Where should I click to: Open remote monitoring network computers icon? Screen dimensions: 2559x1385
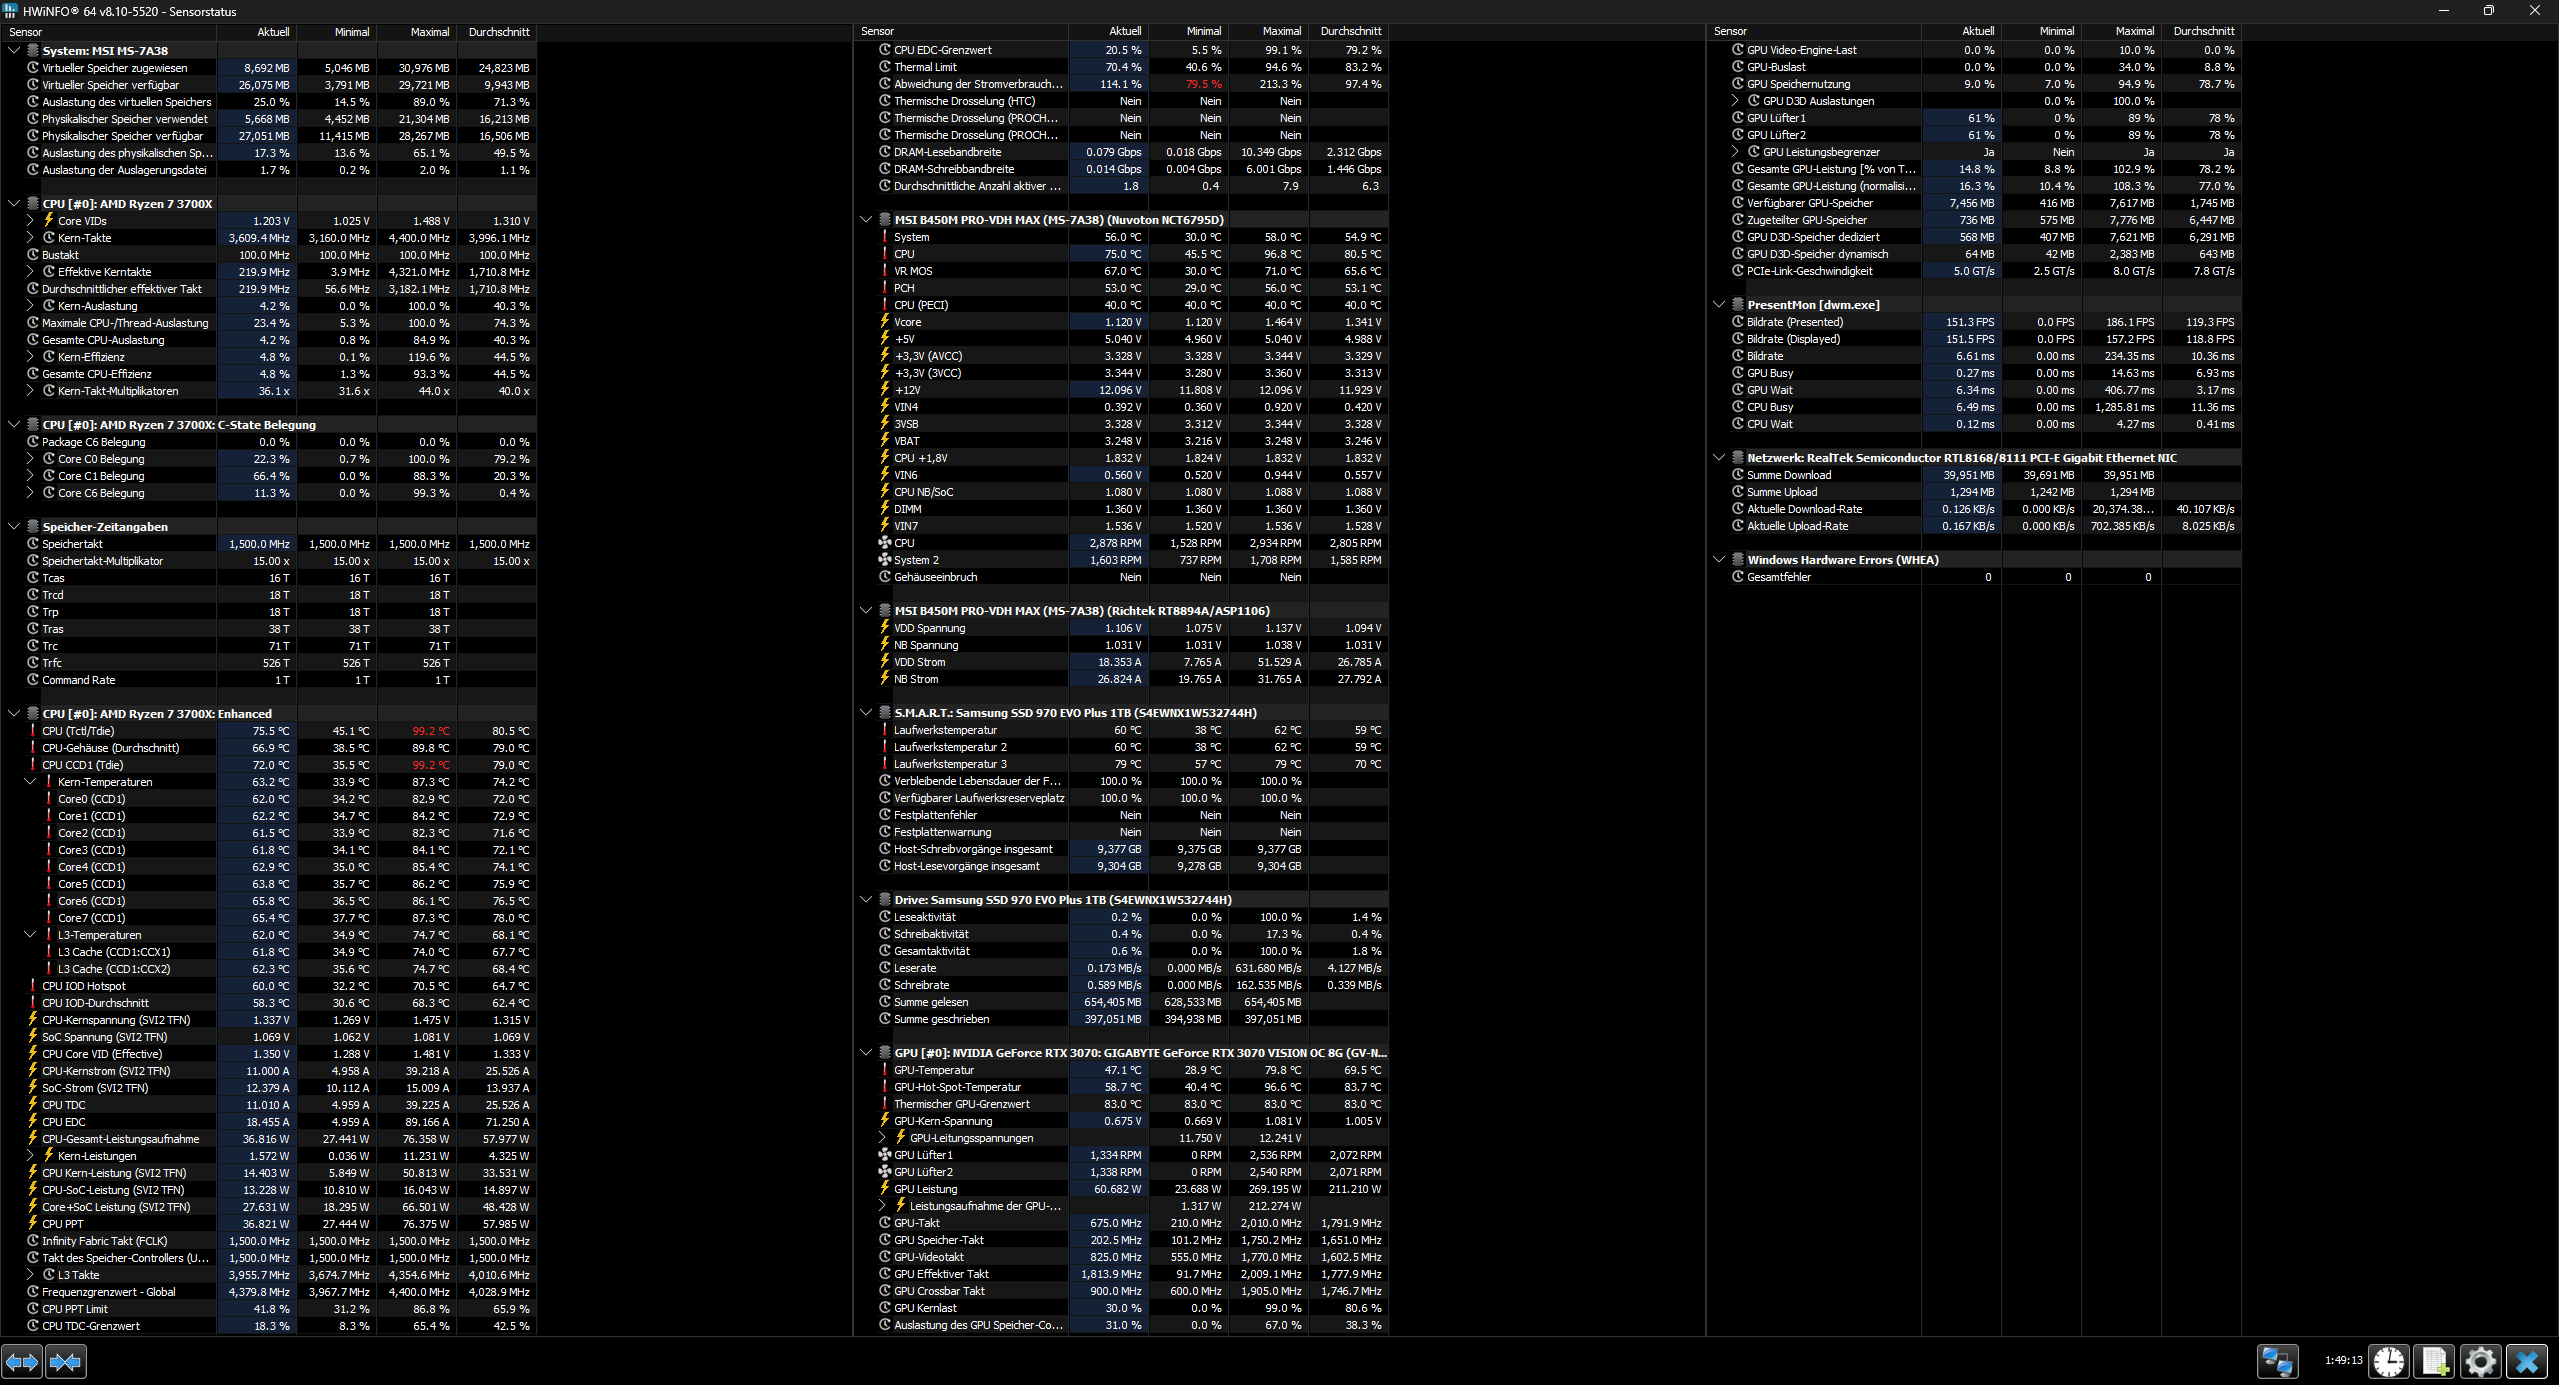coord(2278,1361)
